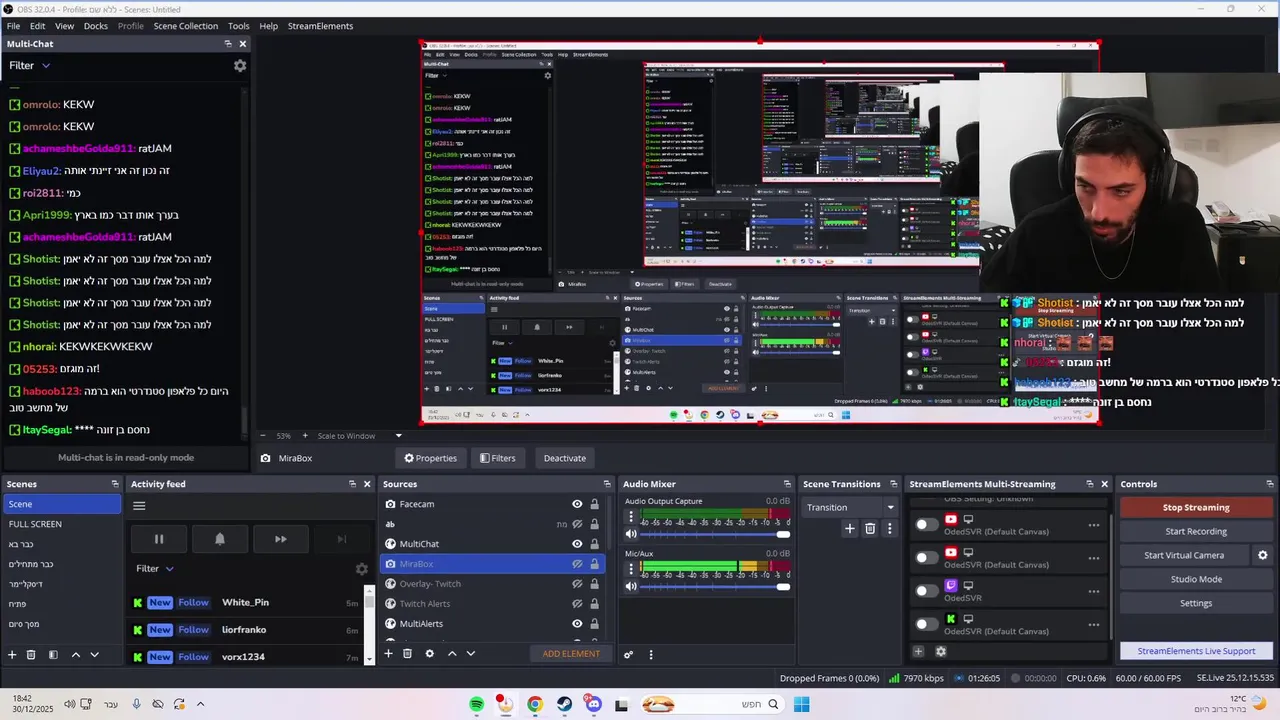Open the View menu
This screenshot has width=1280, height=720.
coord(64,26)
